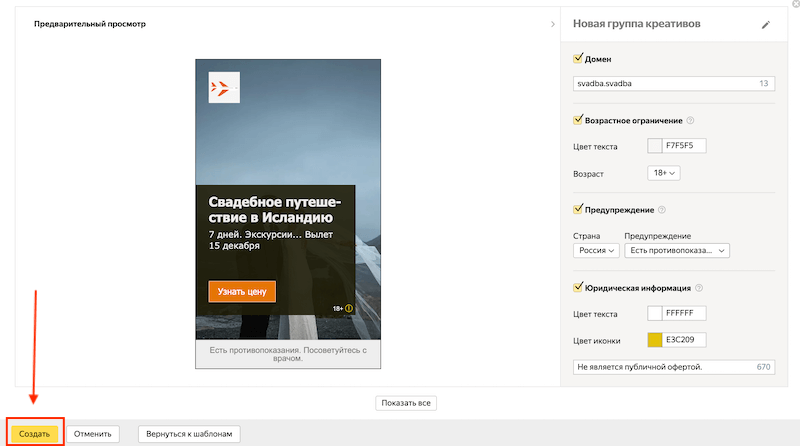The image size is (800, 446).
Task: Open the Страна dropdown showing Россия
Action: 596,251
